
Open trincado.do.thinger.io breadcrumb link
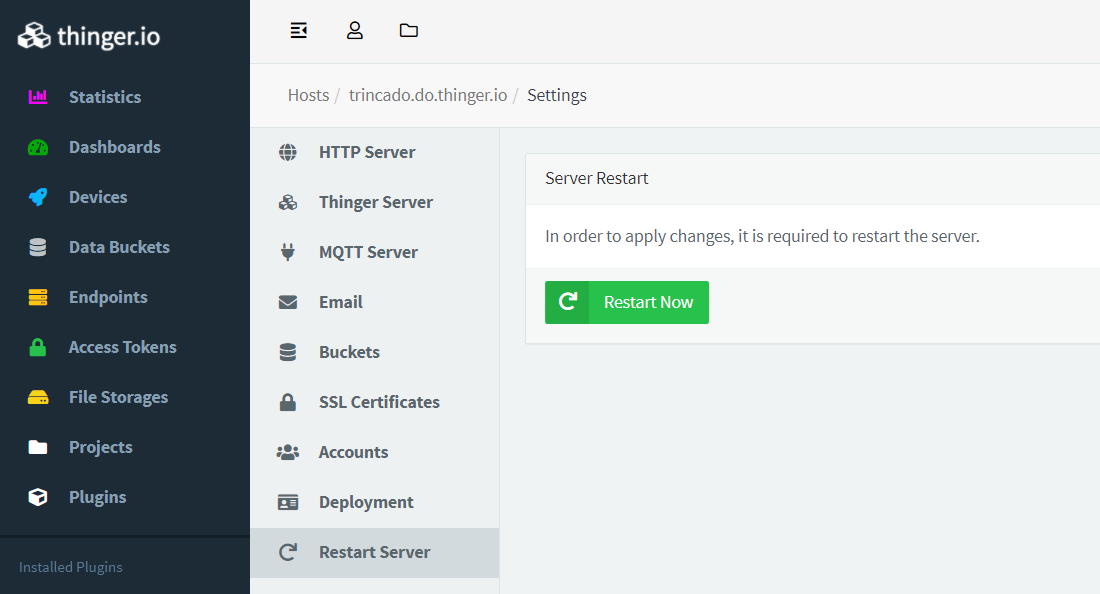427,96
